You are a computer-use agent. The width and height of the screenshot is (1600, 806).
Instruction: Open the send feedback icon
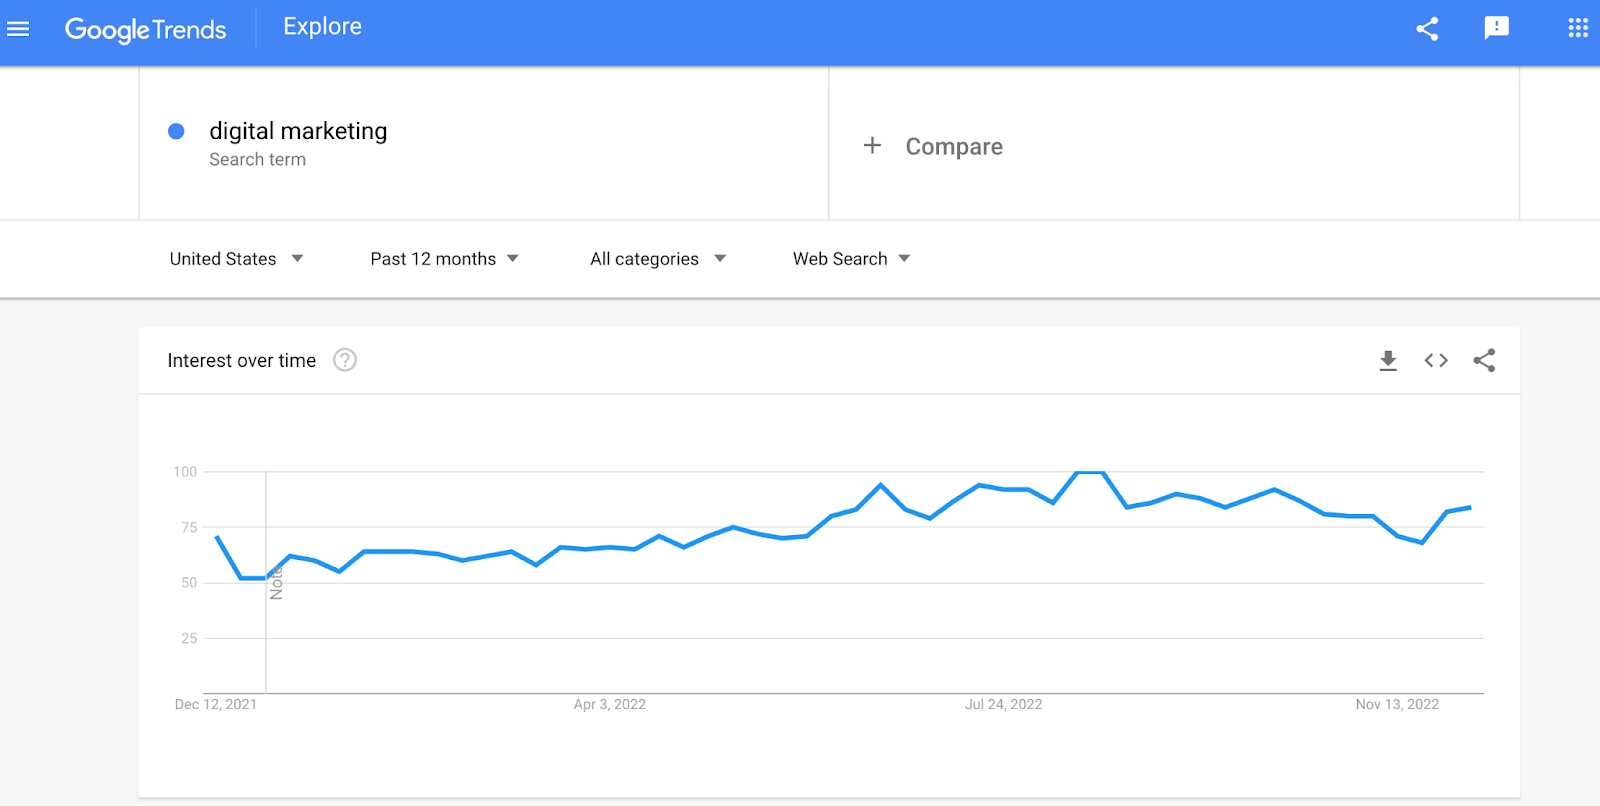pos(1496,28)
